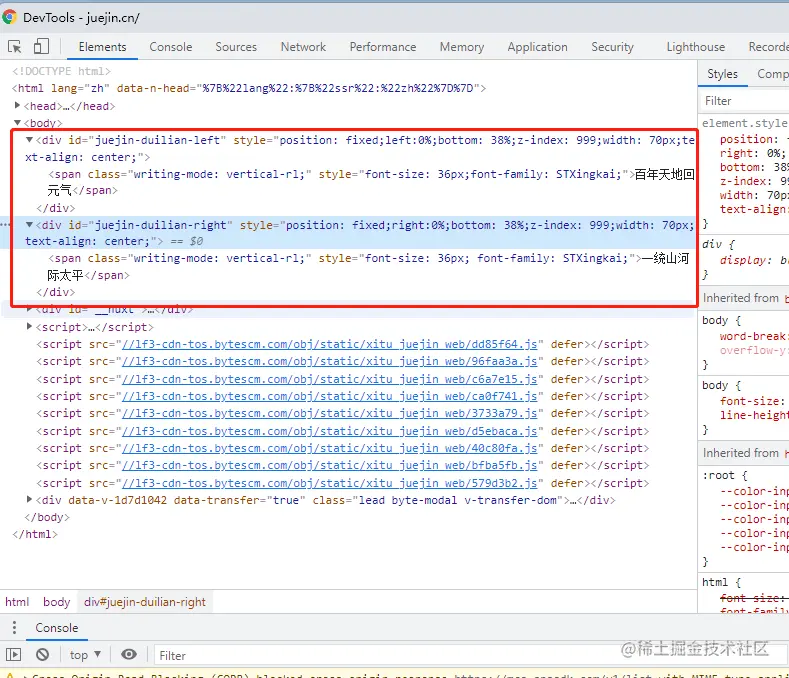Select body in the breadcrumb bar
Viewport: 789px width, 678px height.
pos(56,601)
